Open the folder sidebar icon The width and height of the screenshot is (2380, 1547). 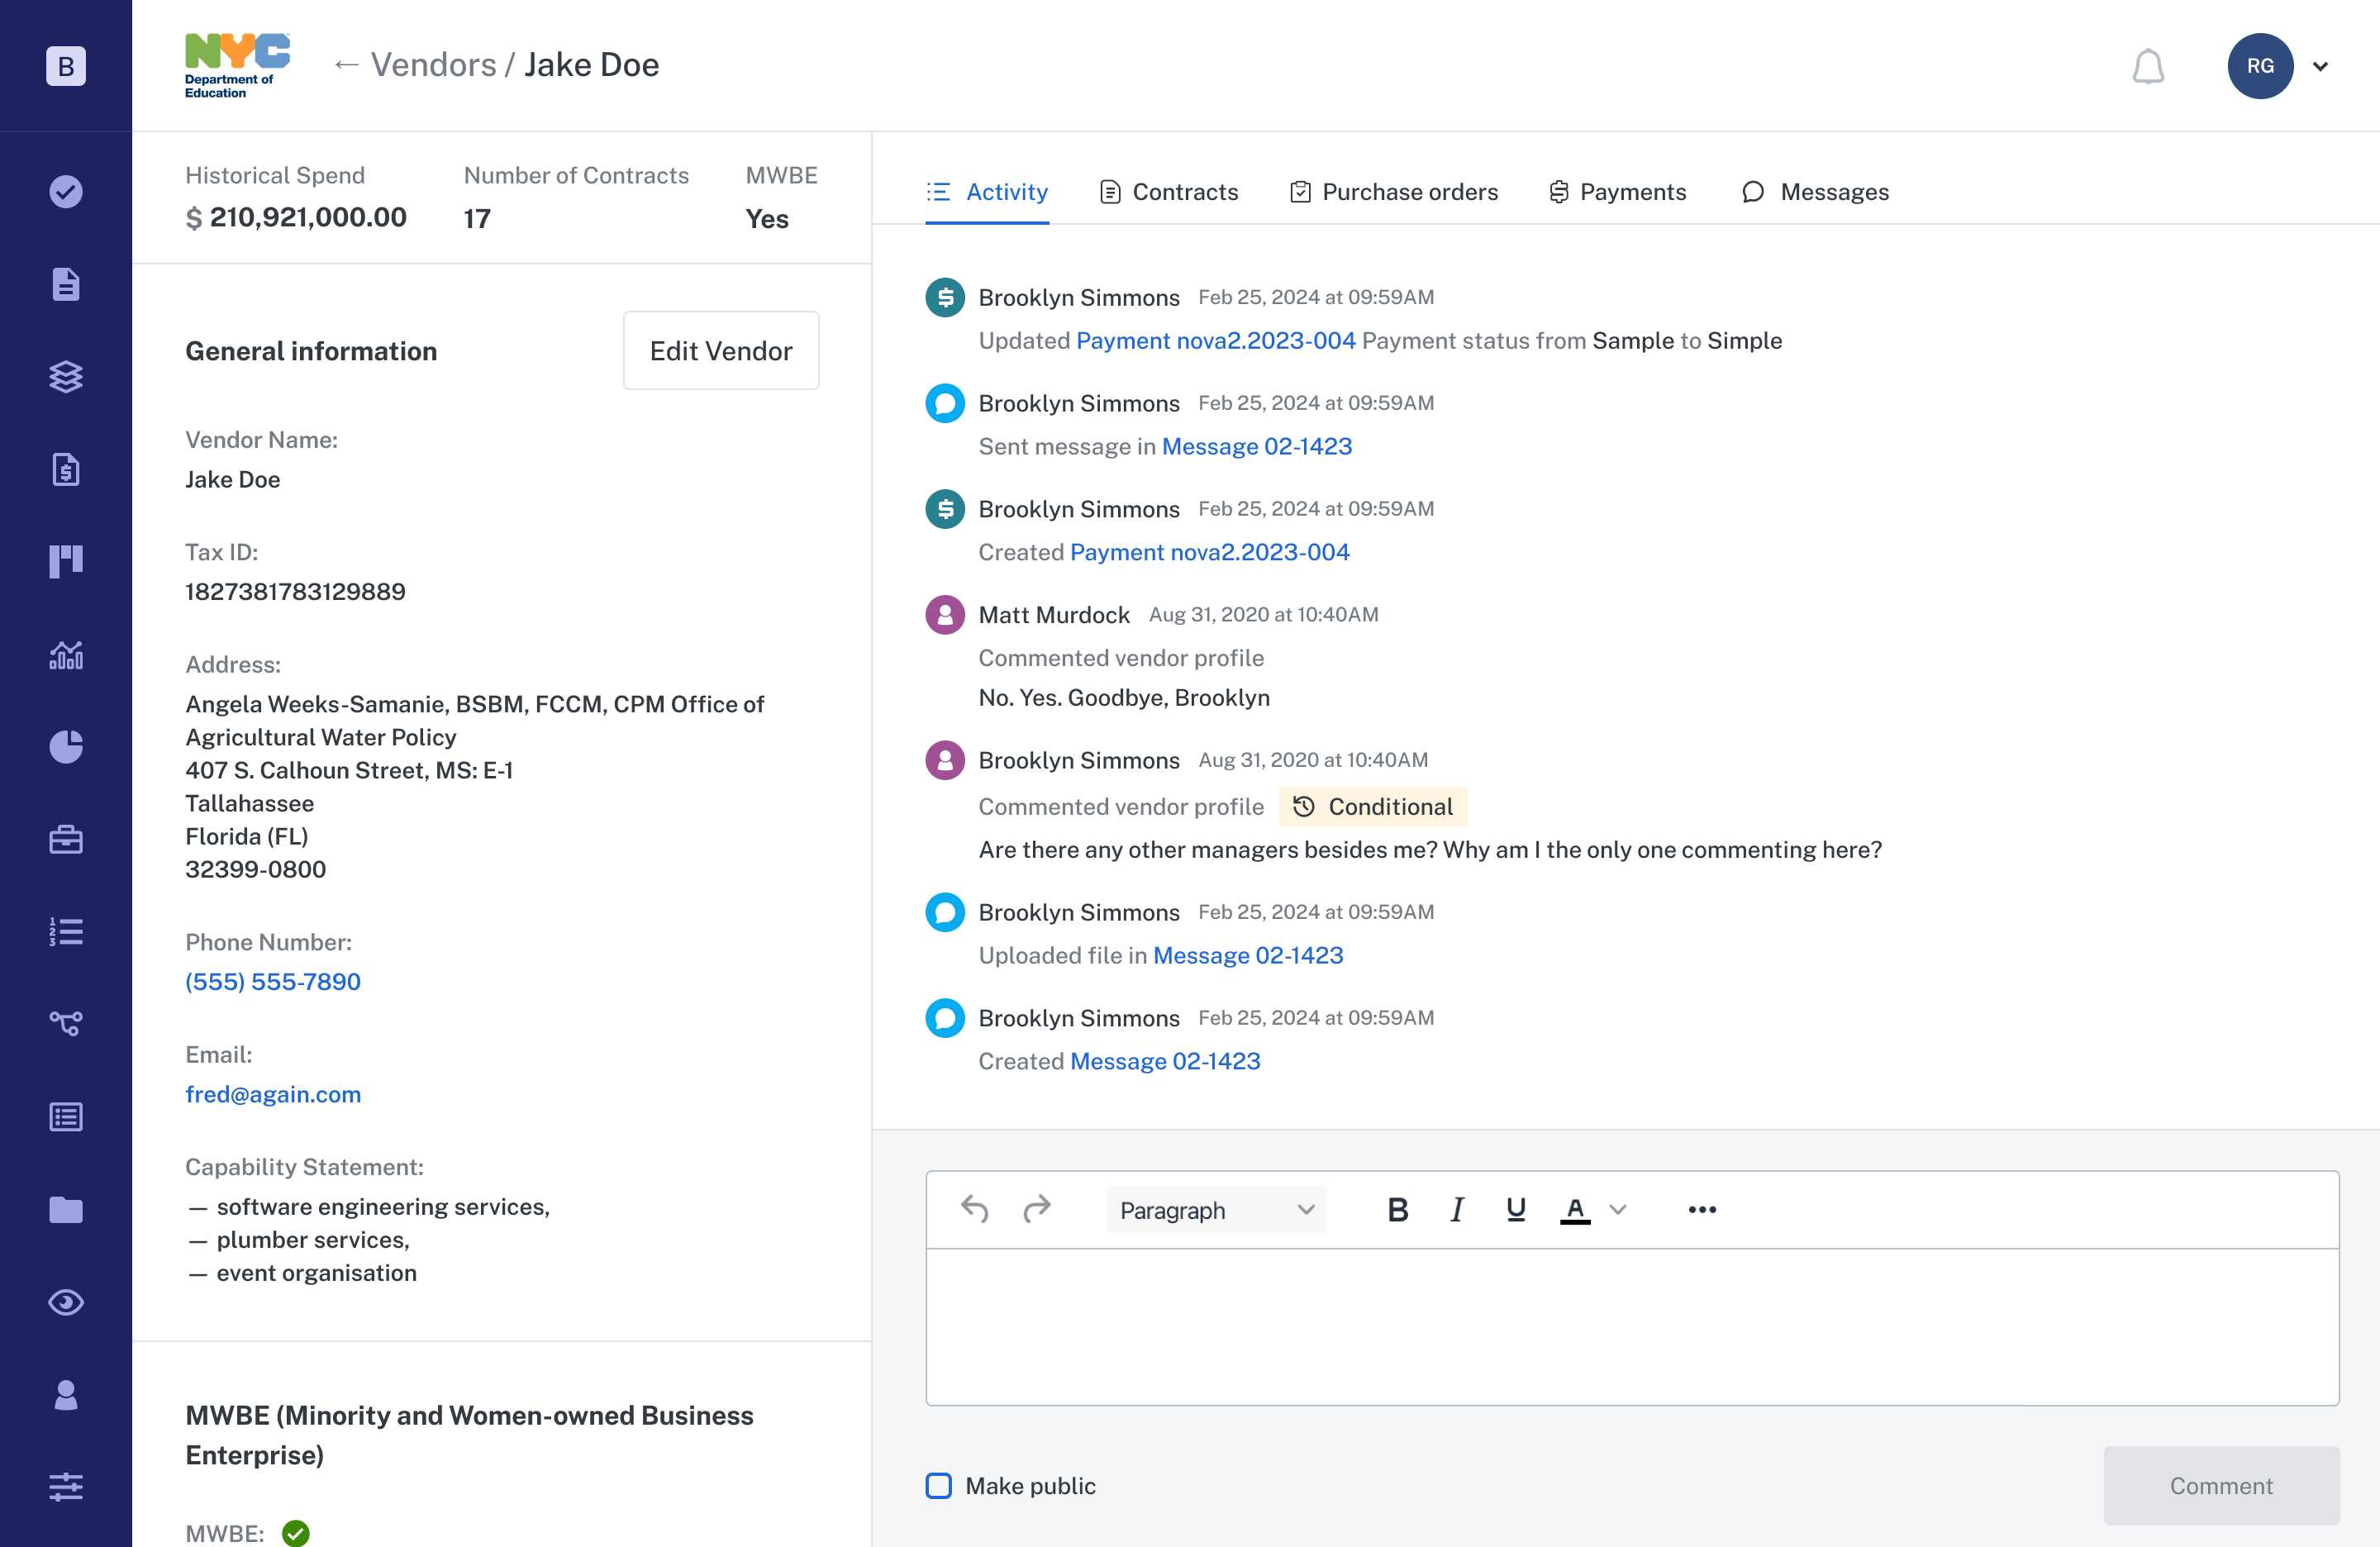pyautogui.click(x=66, y=1209)
